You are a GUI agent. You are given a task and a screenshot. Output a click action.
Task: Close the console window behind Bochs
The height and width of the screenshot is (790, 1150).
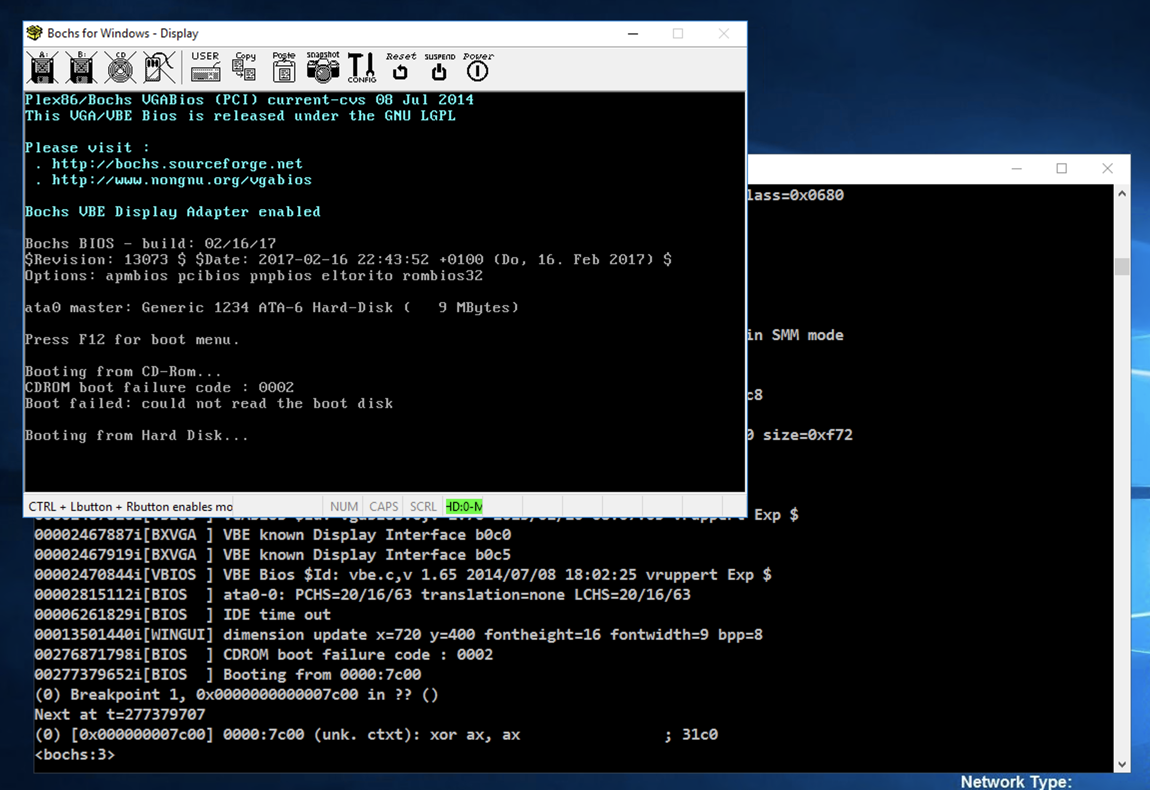pos(1107,169)
